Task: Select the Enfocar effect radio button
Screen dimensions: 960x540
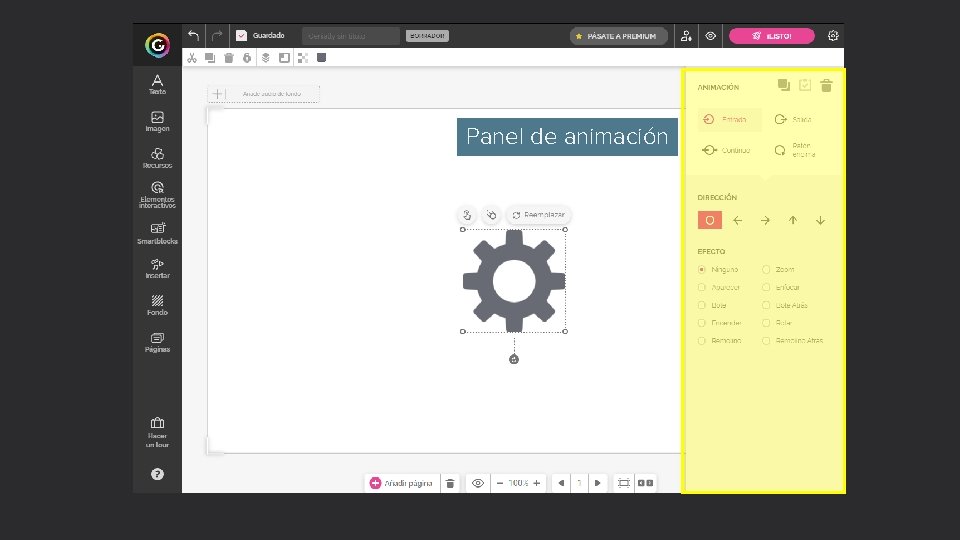Action: (x=766, y=287)
